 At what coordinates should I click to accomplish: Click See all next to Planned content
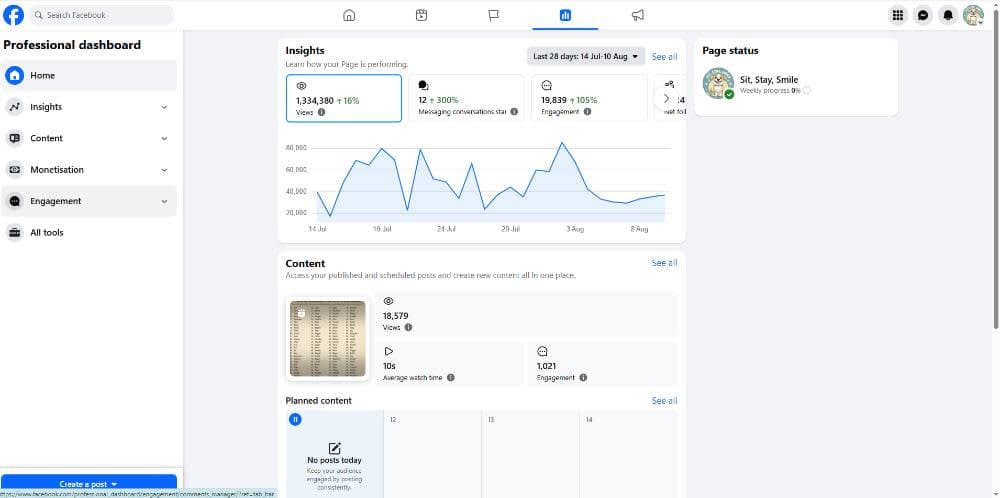(x=665, y=400)
